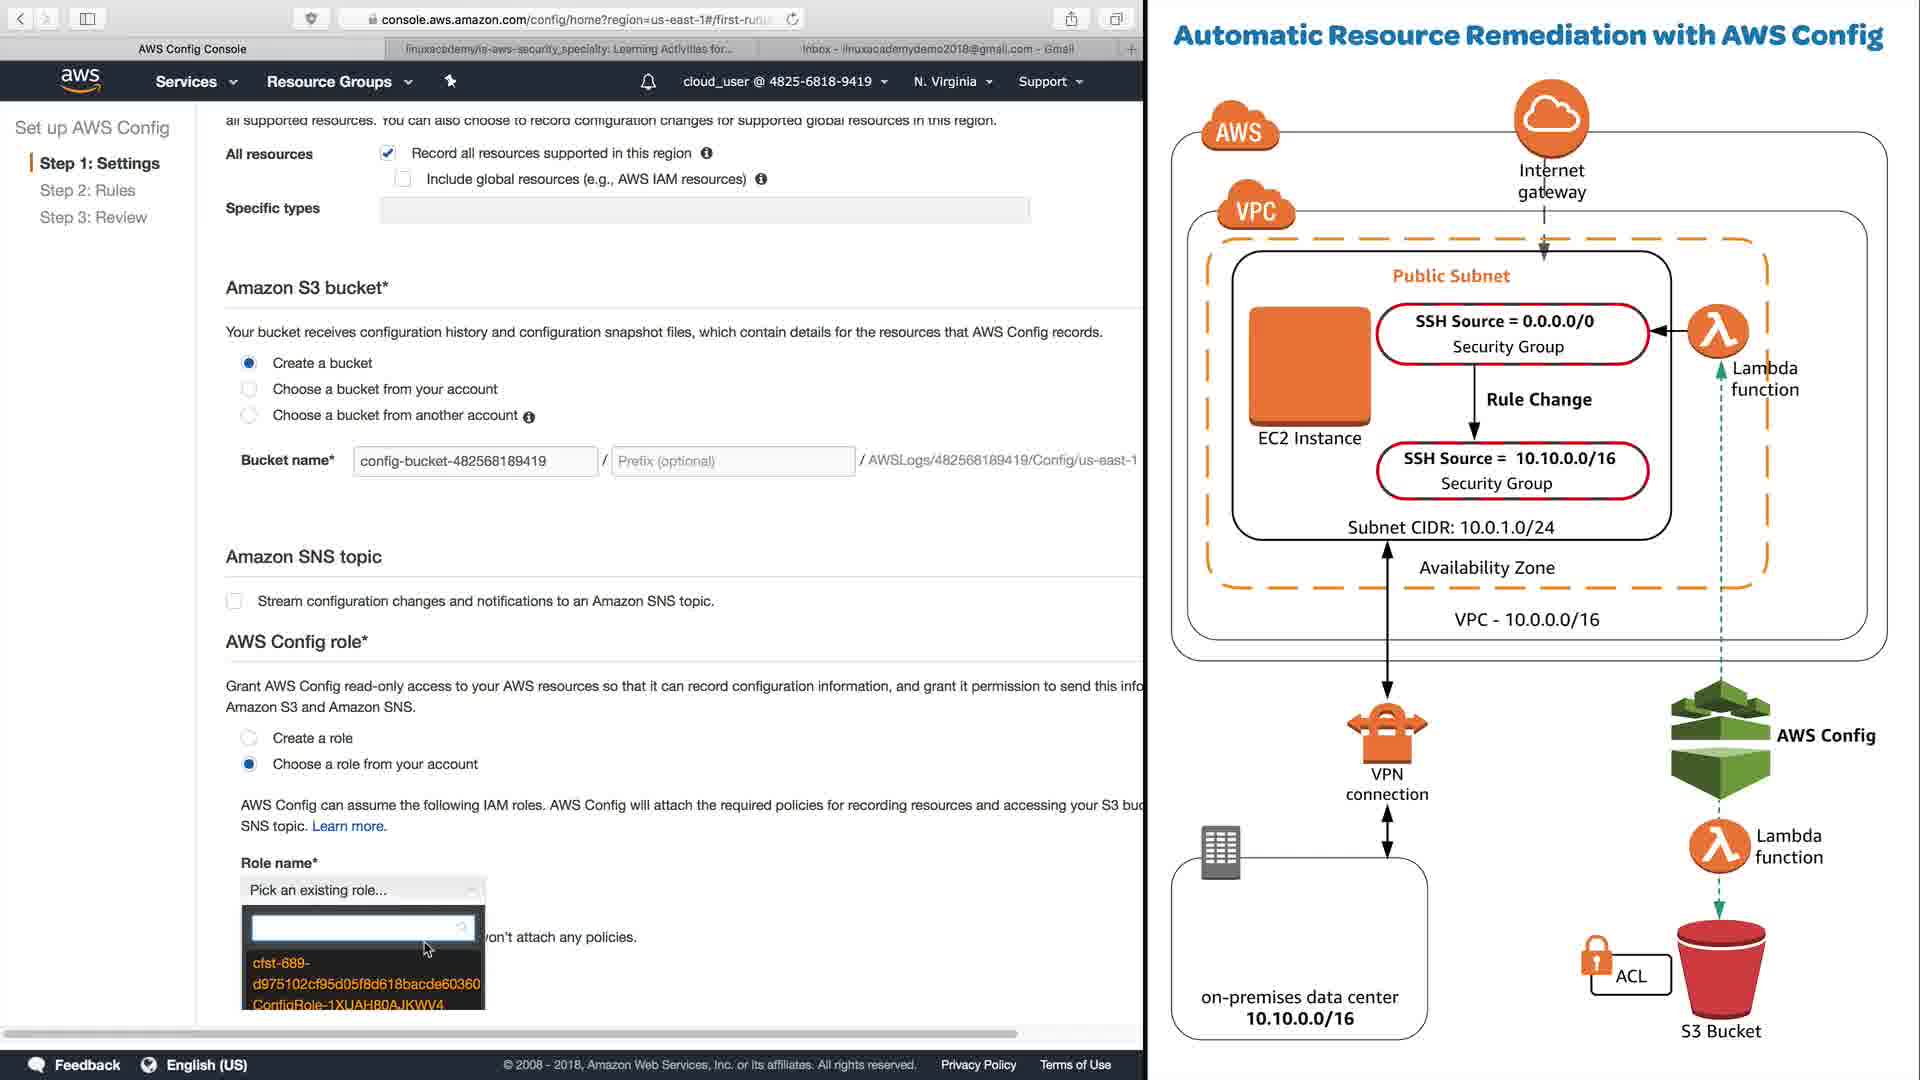The height and width of the screenshot is (1080, 1920).
Task: Uncheck Record all resources supported in region
Action: 388,153
